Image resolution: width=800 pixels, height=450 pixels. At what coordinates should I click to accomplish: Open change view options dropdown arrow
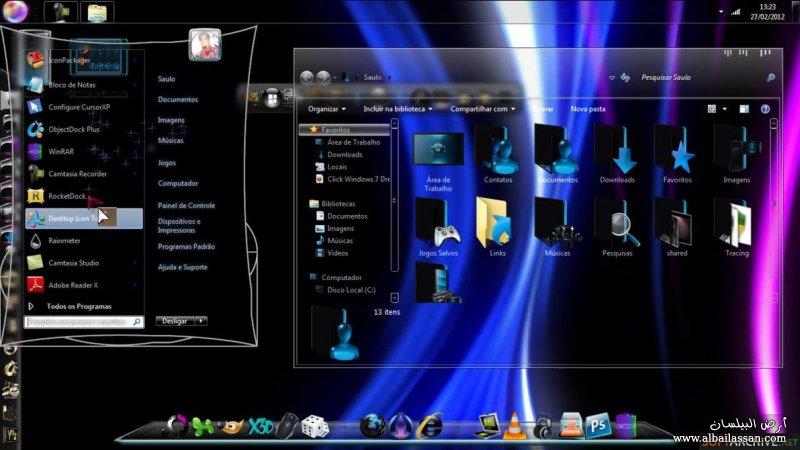[724, 109]
